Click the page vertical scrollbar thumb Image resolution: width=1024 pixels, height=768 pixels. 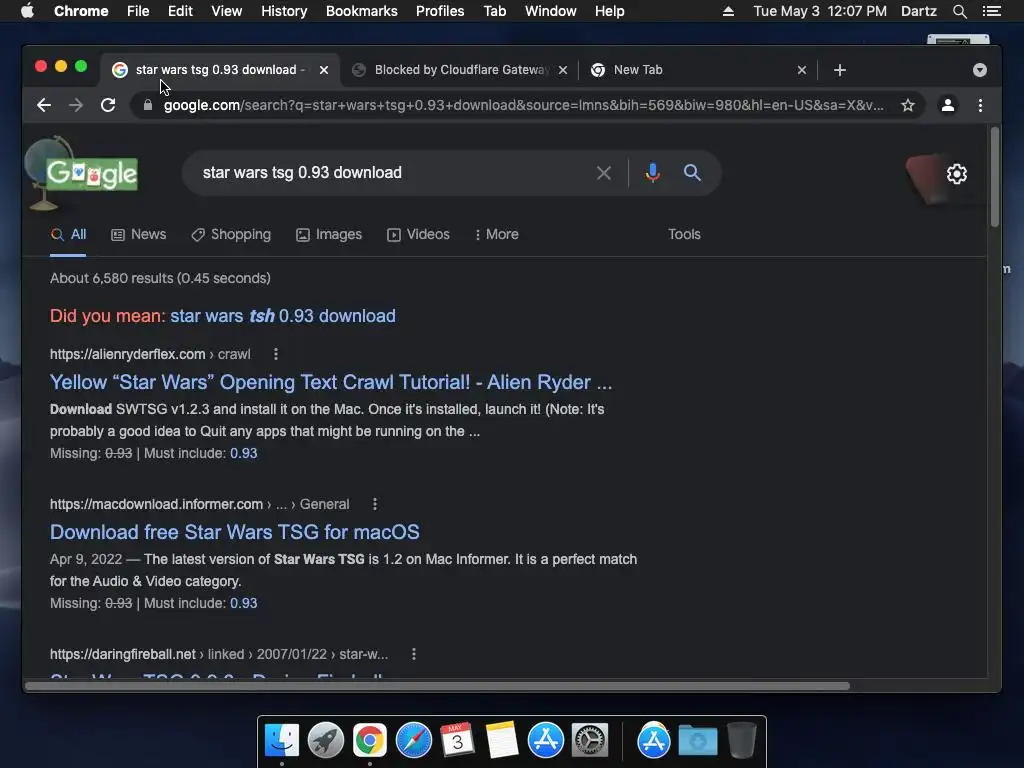point(995,178)
